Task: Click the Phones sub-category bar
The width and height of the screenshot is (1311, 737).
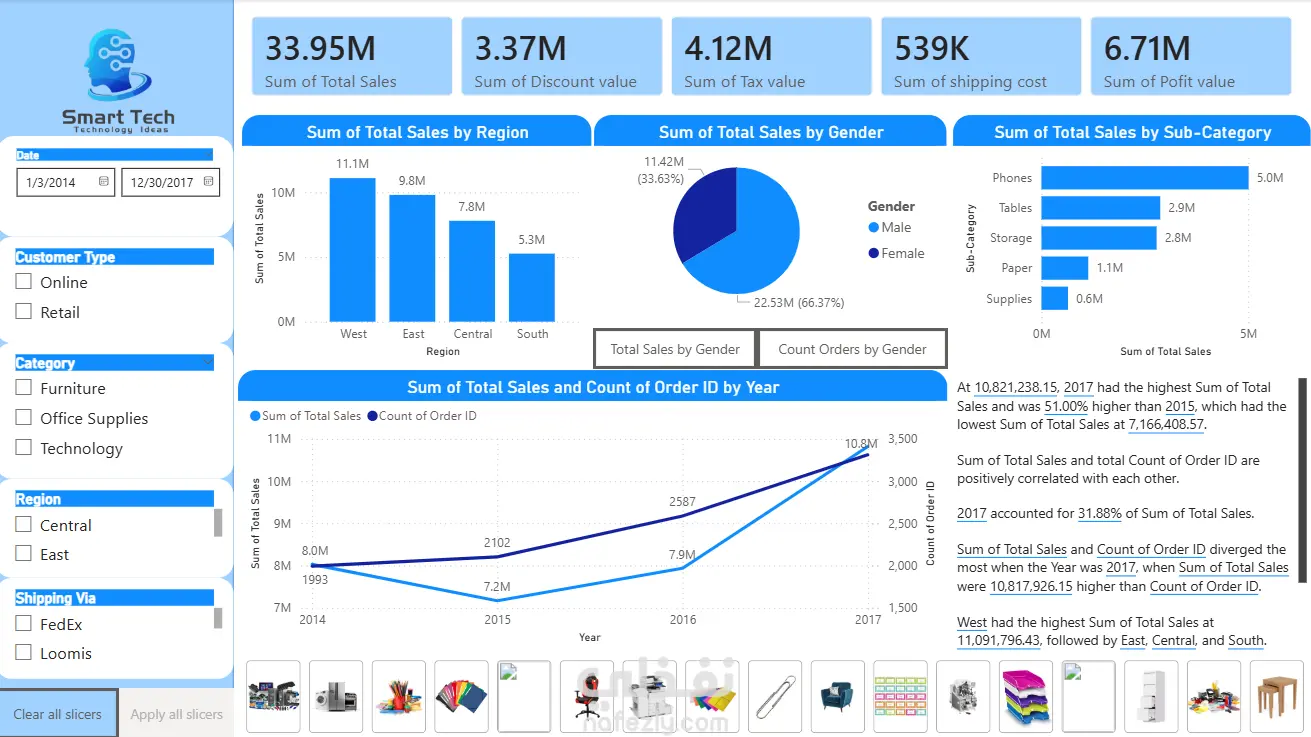Action: pyautogui.click(x=1145, y=178)
